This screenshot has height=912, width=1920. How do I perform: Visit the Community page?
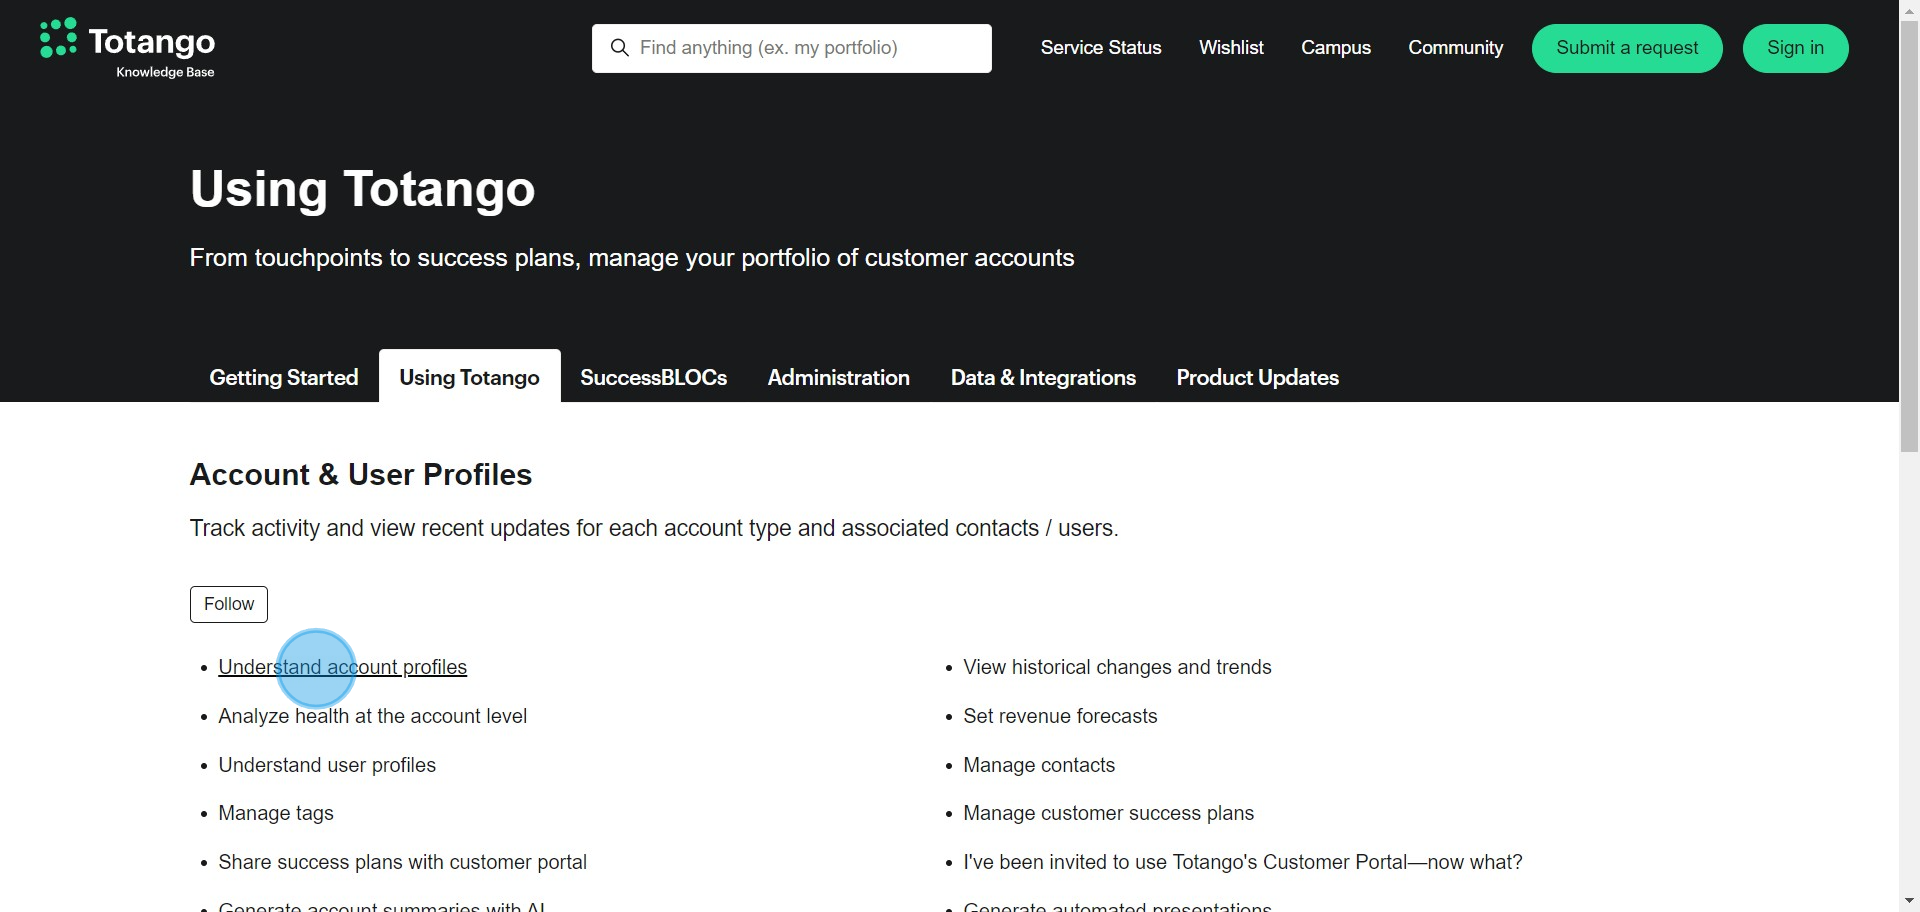coord(1455,48)
